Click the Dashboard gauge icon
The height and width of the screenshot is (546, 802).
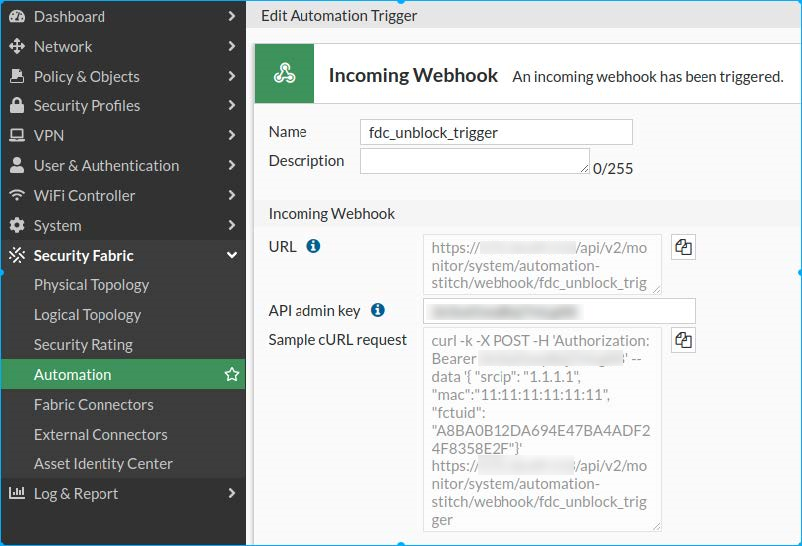17,17
